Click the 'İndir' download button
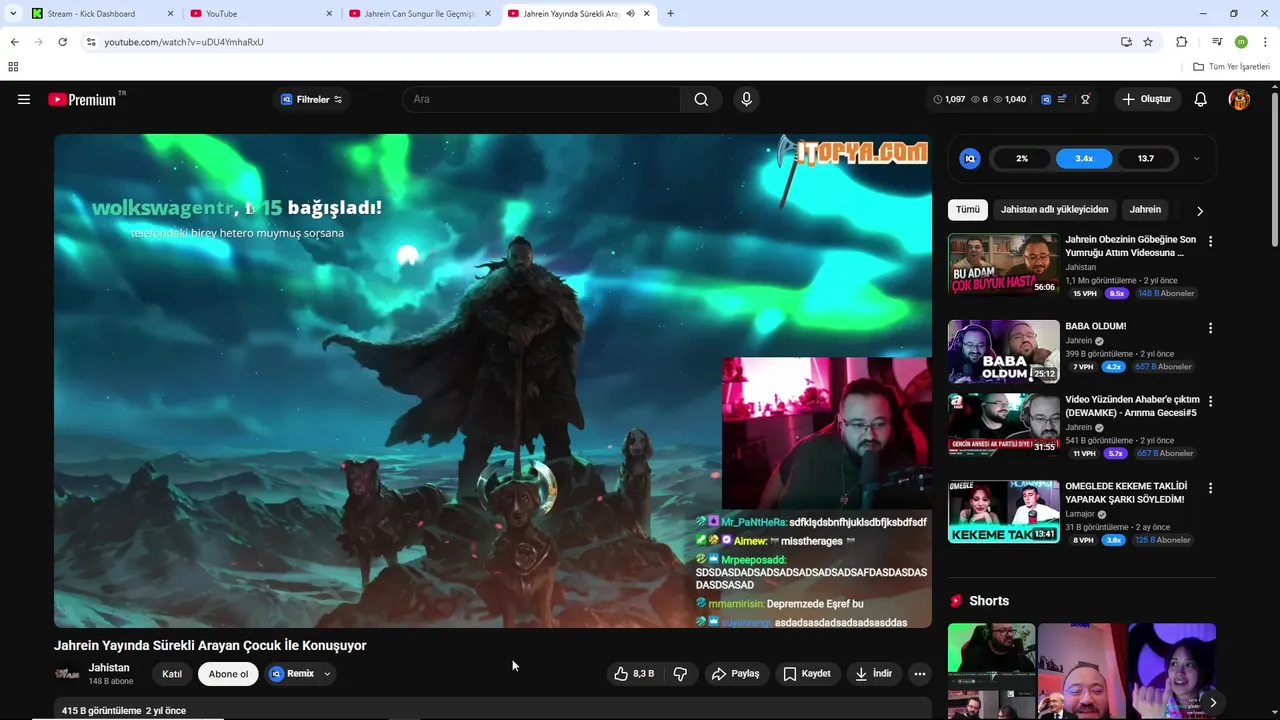Image resolution: width=1280 pixels, height=720 pixels. tap(873, 674)
